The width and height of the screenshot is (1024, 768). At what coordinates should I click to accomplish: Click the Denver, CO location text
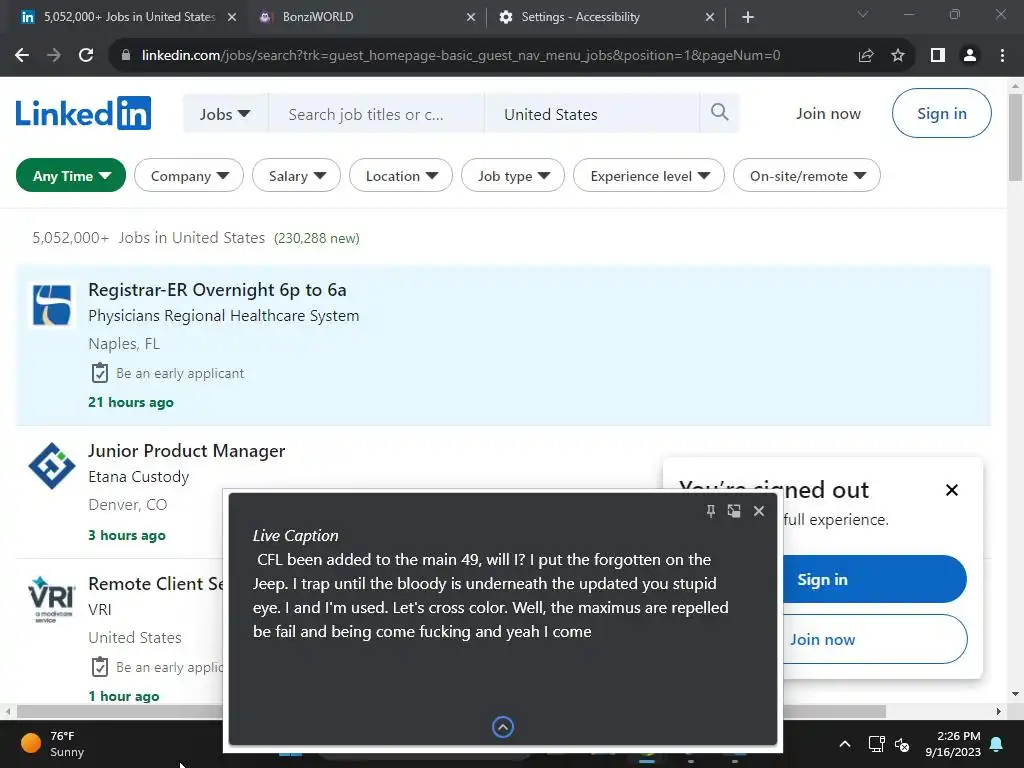pyautogui.click(x=127, y=505)
